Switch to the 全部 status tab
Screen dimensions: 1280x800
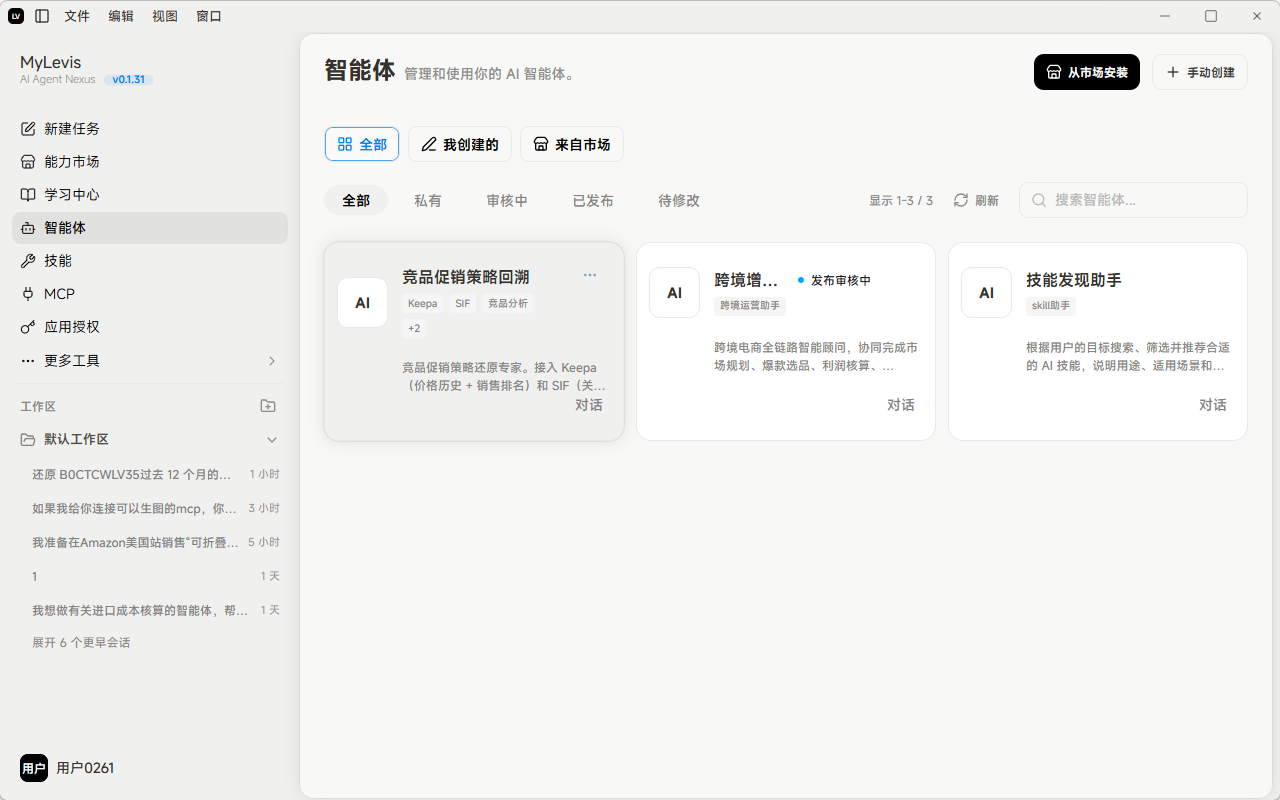tap(356, 200)
